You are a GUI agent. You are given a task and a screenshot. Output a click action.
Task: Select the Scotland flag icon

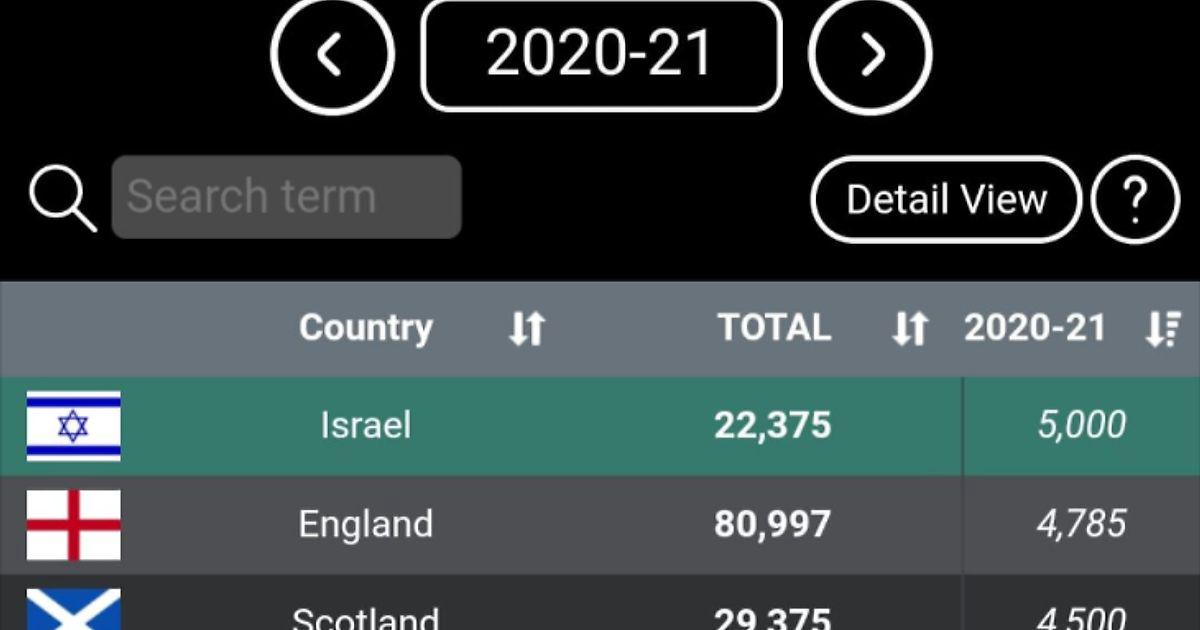coord(73,610)
